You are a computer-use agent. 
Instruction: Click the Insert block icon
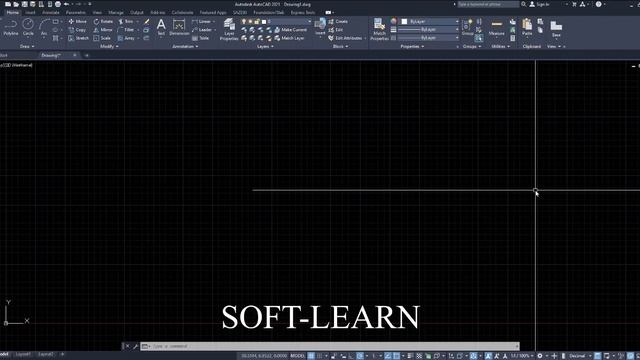[x=320, y=27]
